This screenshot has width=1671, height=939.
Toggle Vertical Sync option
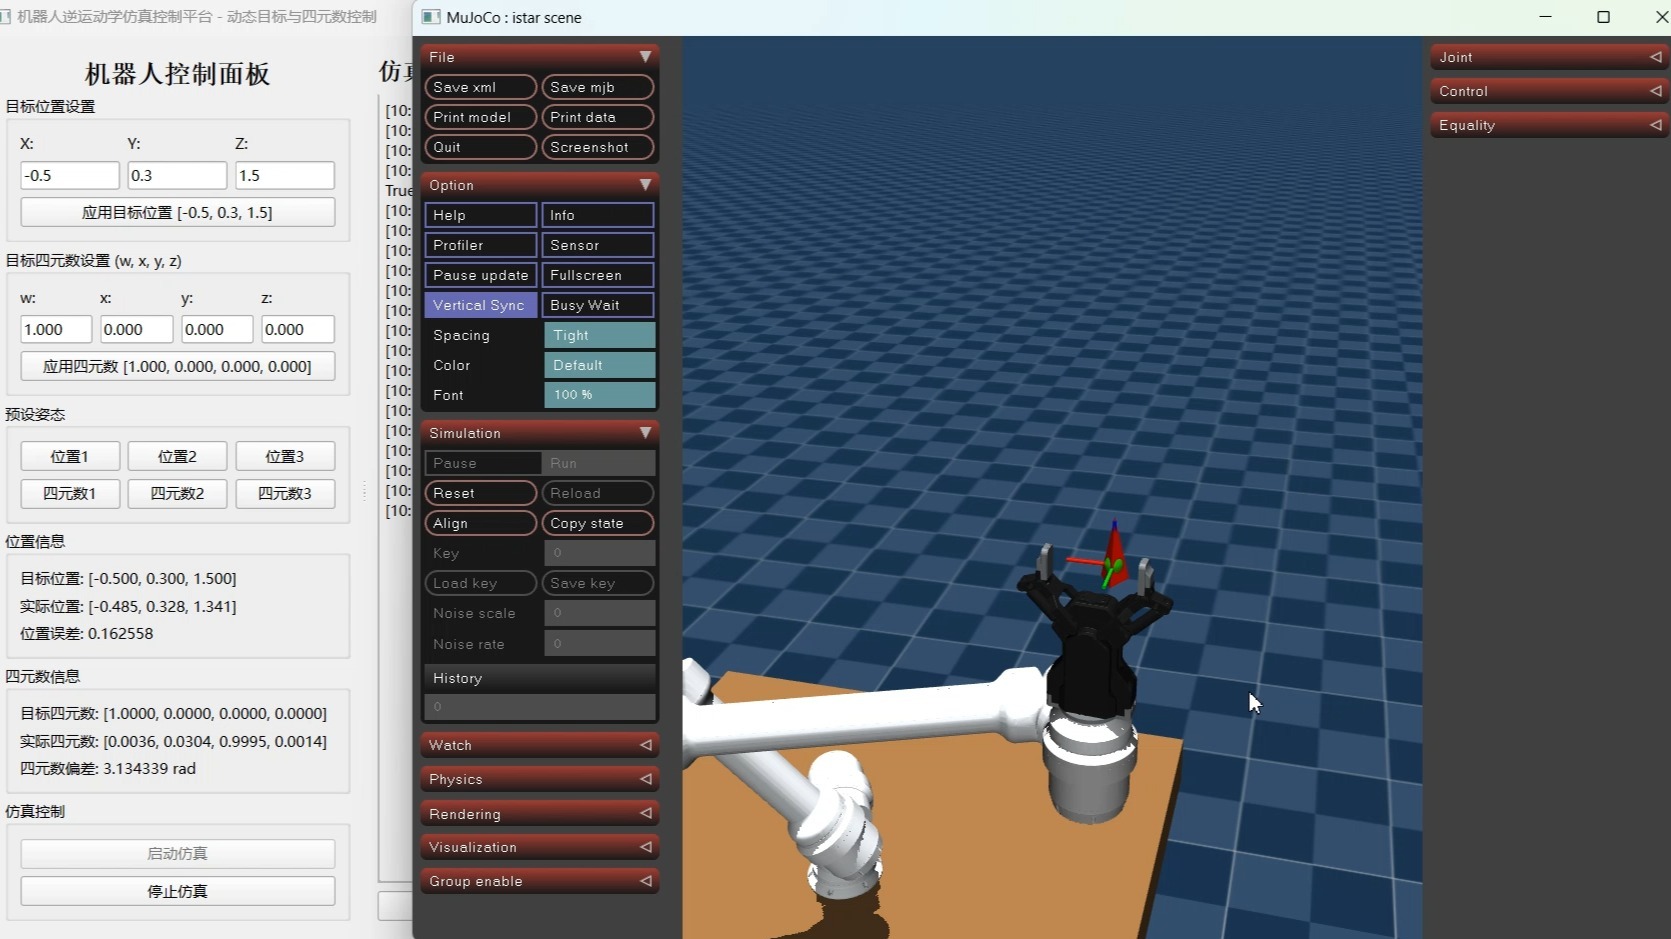click(480, 305)
